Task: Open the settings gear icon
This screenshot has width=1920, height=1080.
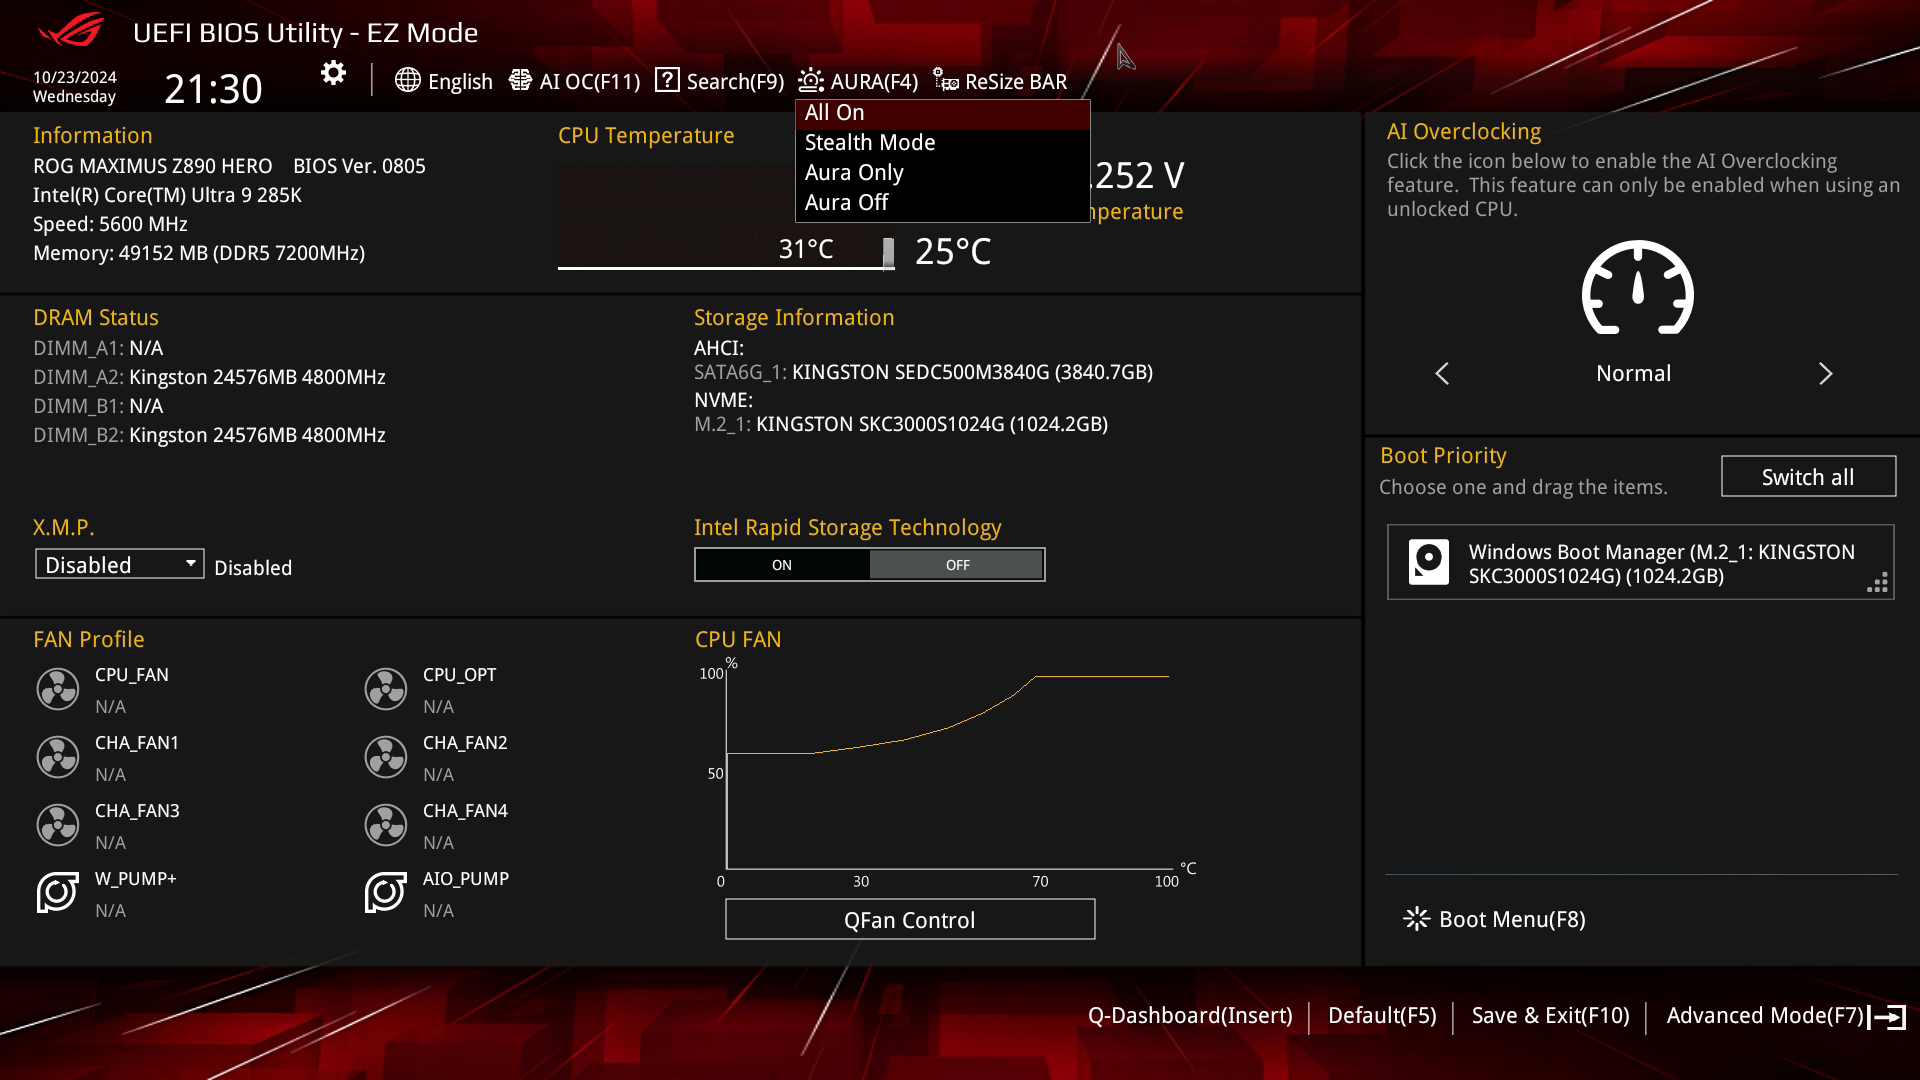Action: point(333,73)
